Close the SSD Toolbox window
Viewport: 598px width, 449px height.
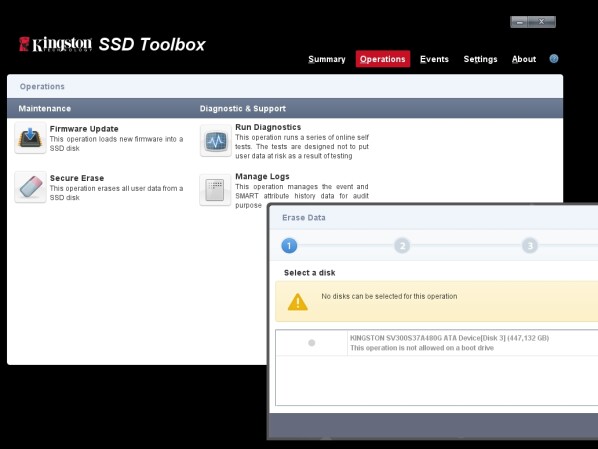click(542, 22)
